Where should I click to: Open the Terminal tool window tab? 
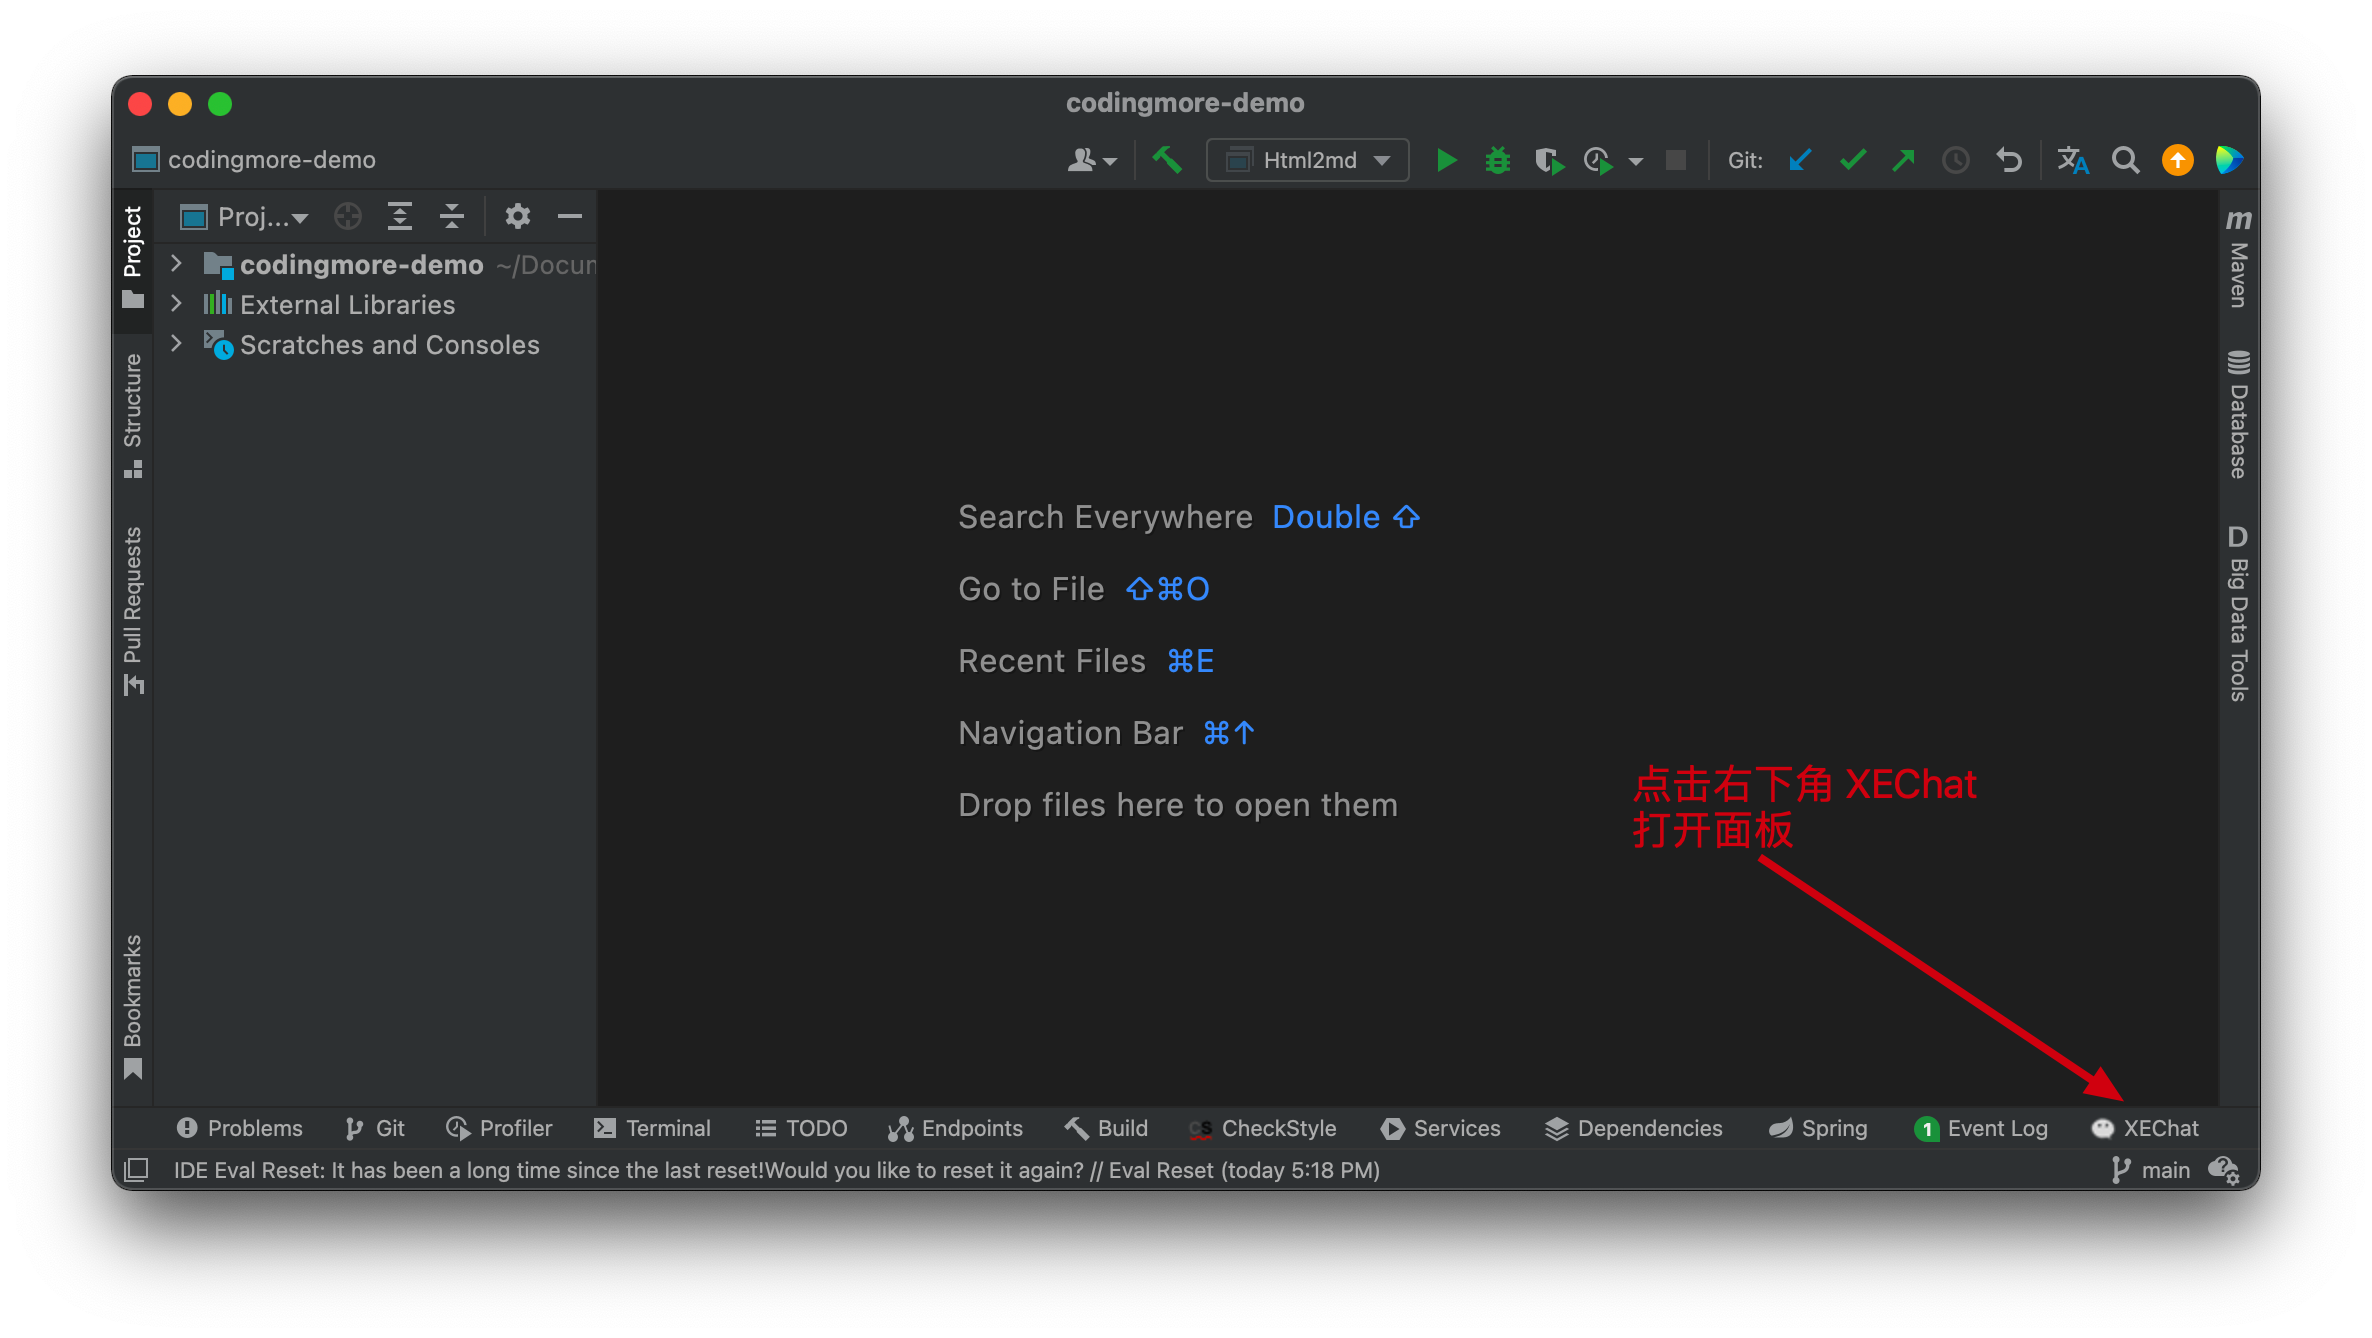pos(653,1128)
